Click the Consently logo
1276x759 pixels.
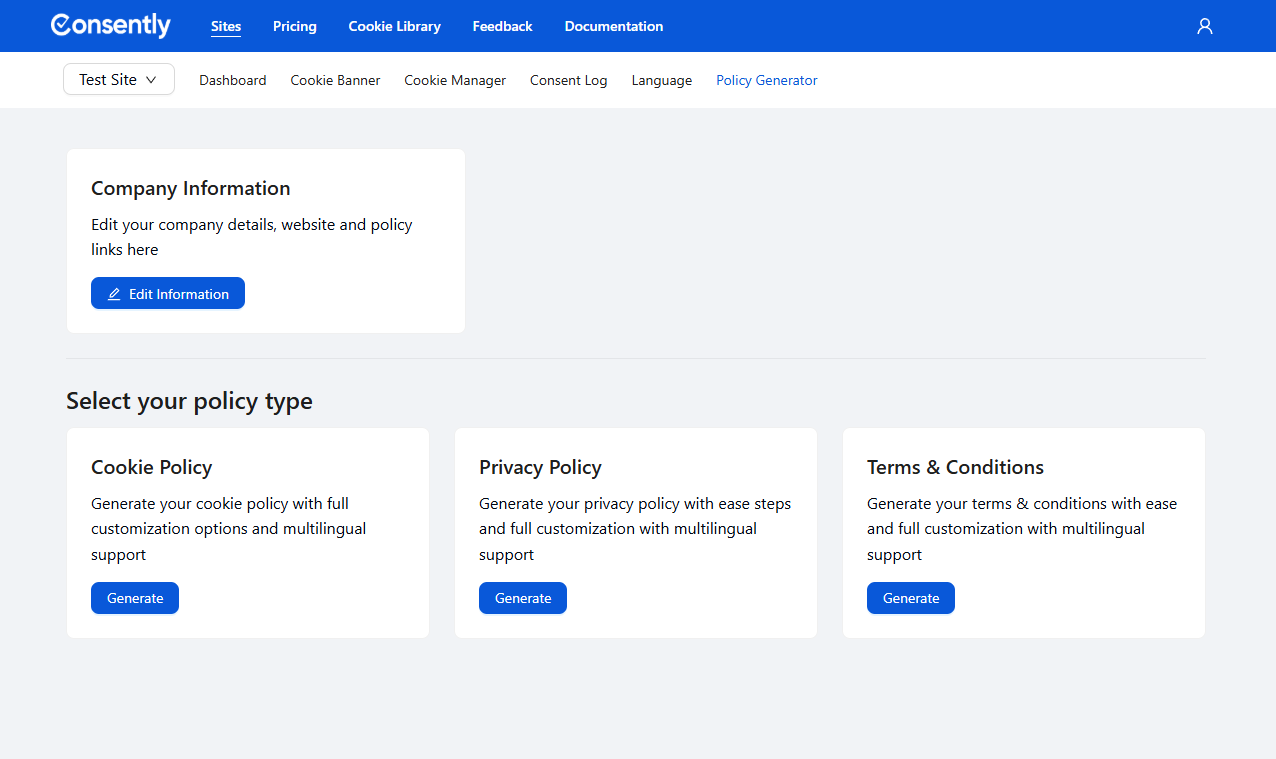click(111, 26)
